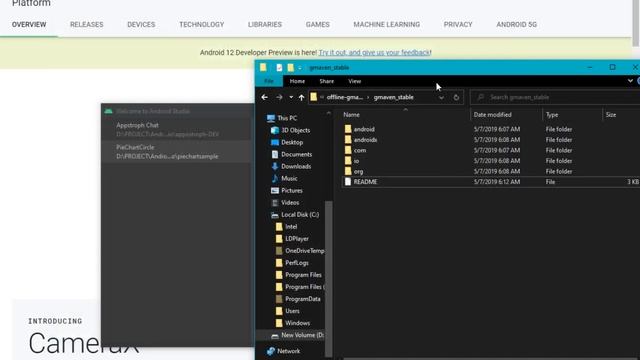
Task: Sort by the Size column header
Action: click(x=611, y=115)
